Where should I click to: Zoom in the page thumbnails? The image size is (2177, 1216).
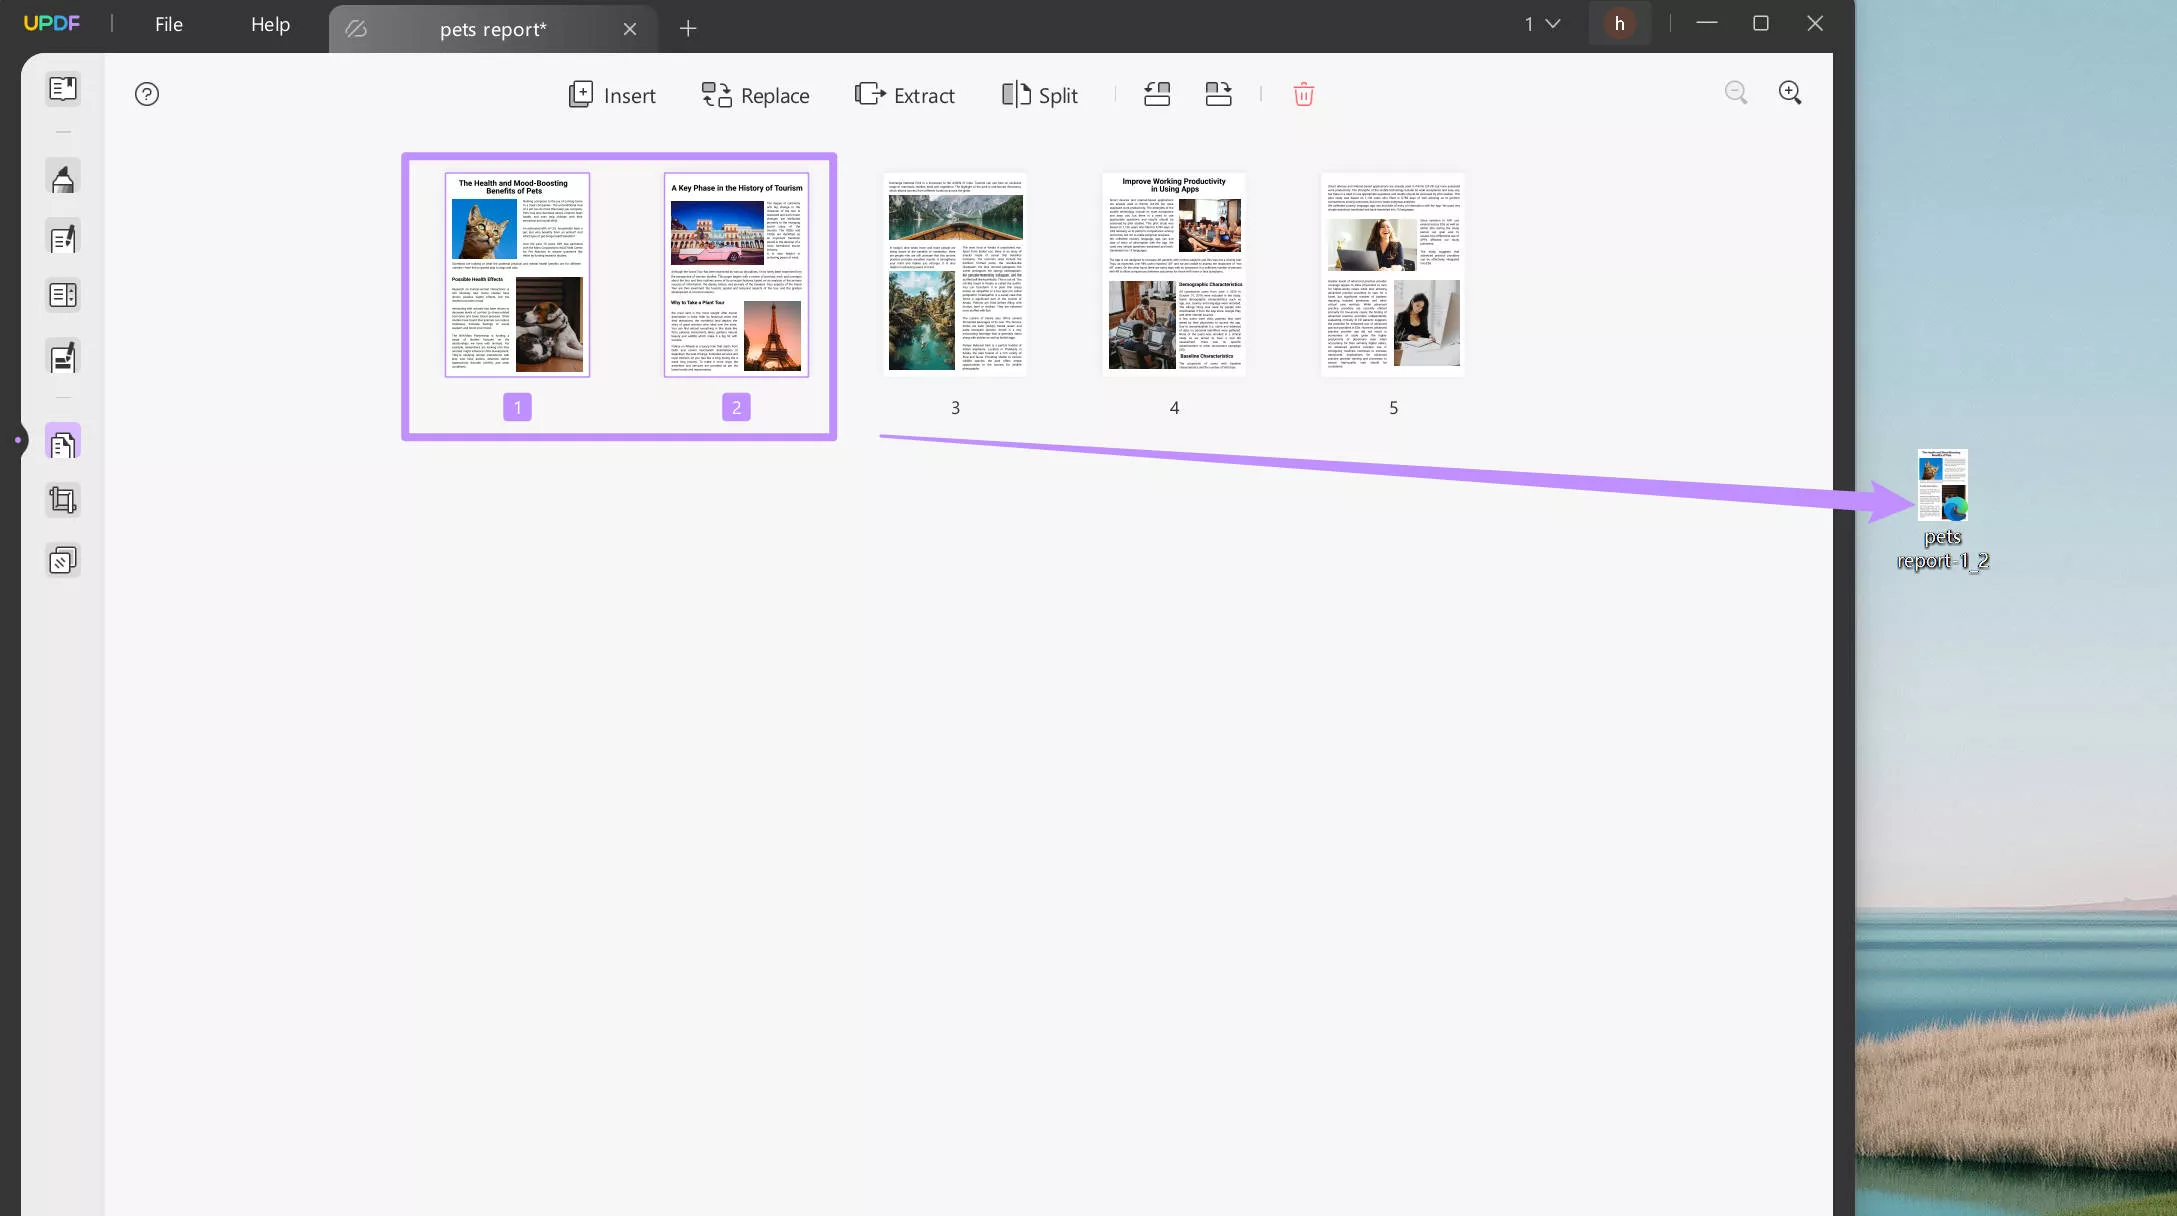1790,93
